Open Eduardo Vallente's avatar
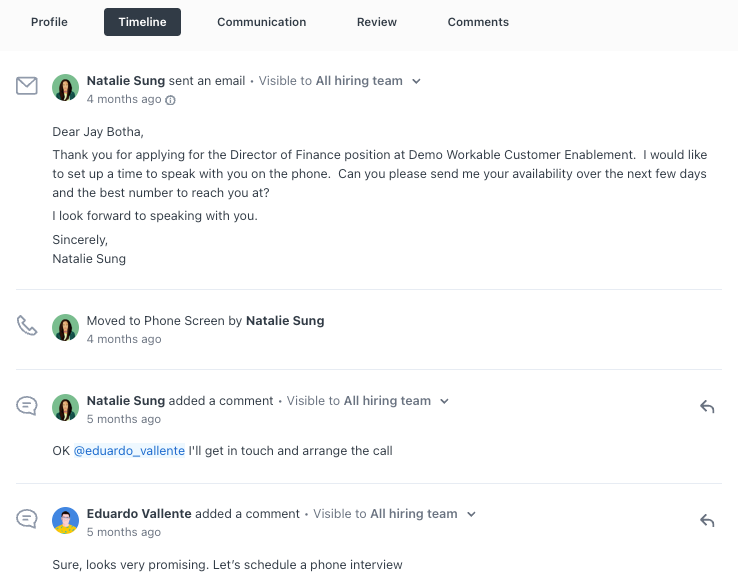 [x=65, y=520]
